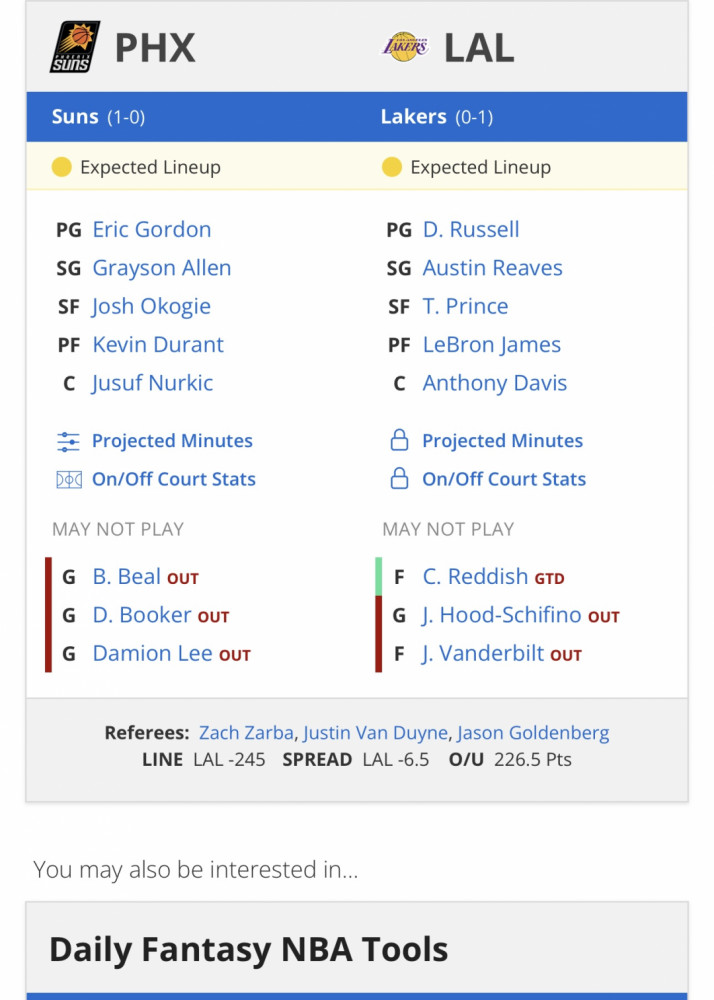Click the Suns On/Off Court Stats court icon

point(69,480)
